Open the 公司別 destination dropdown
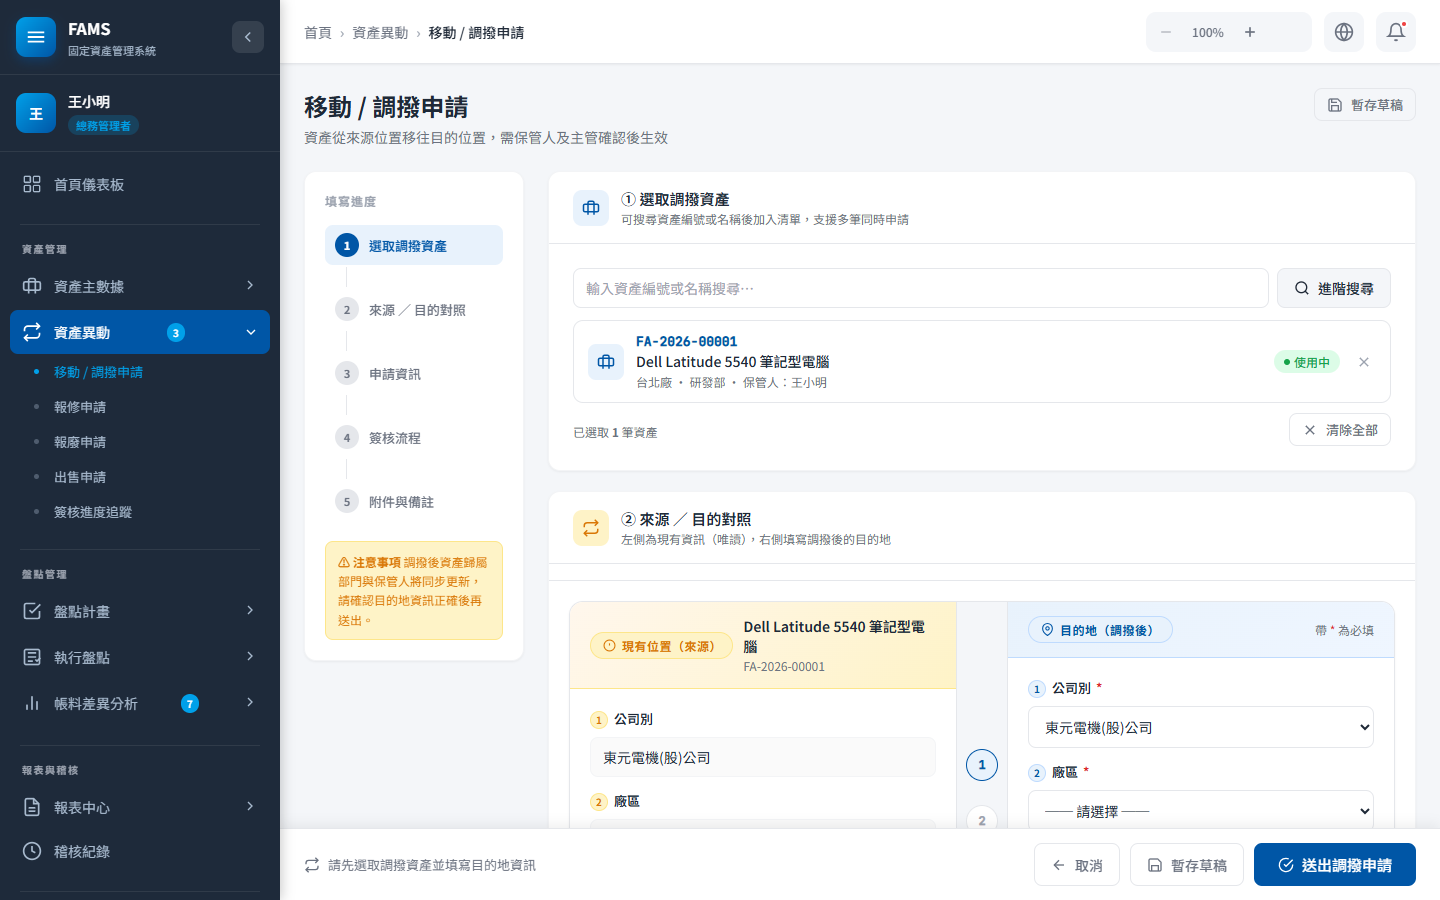Screen dimensions: 1440x900 point(1200,728)
